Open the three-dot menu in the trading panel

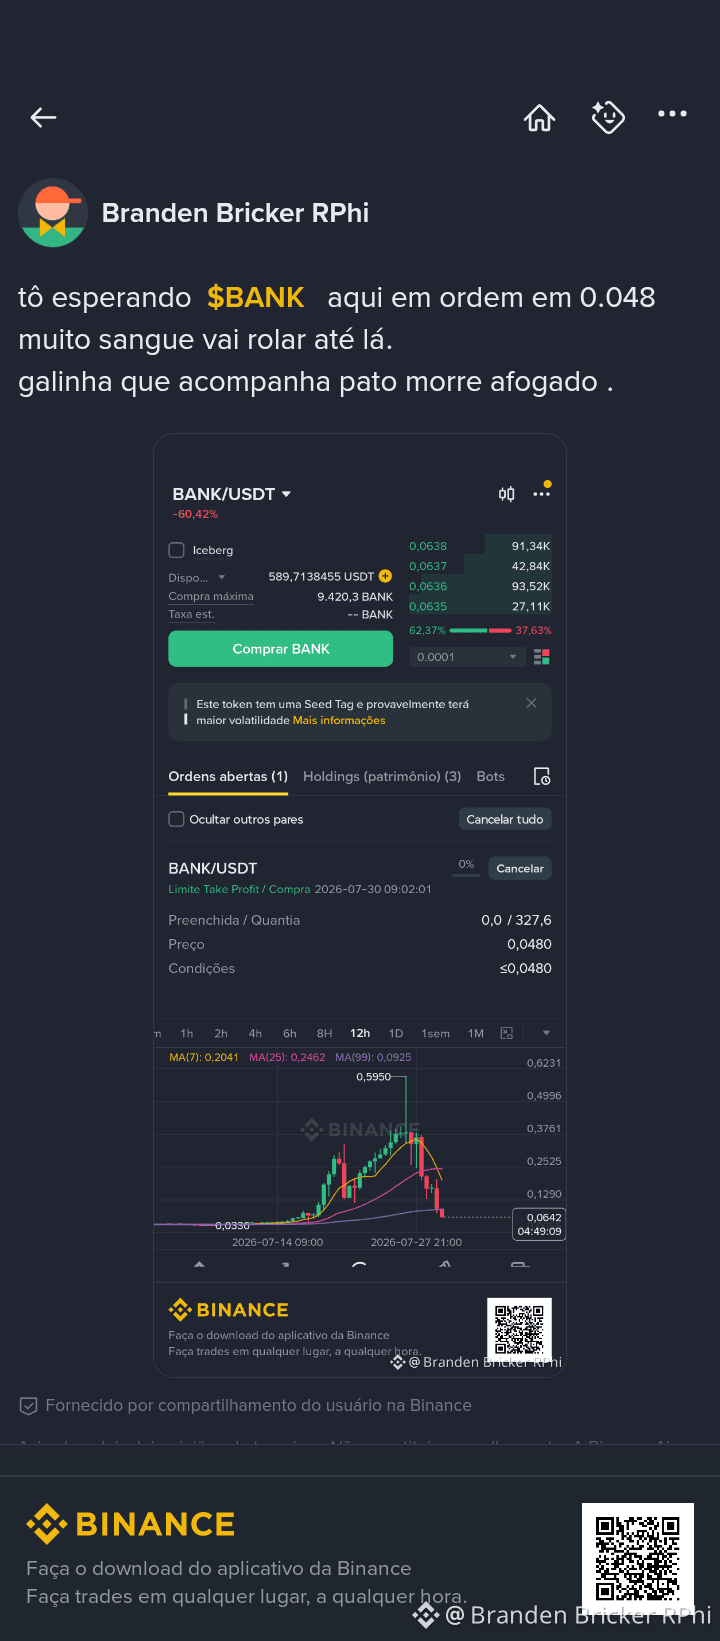click(x=541, y=494)
